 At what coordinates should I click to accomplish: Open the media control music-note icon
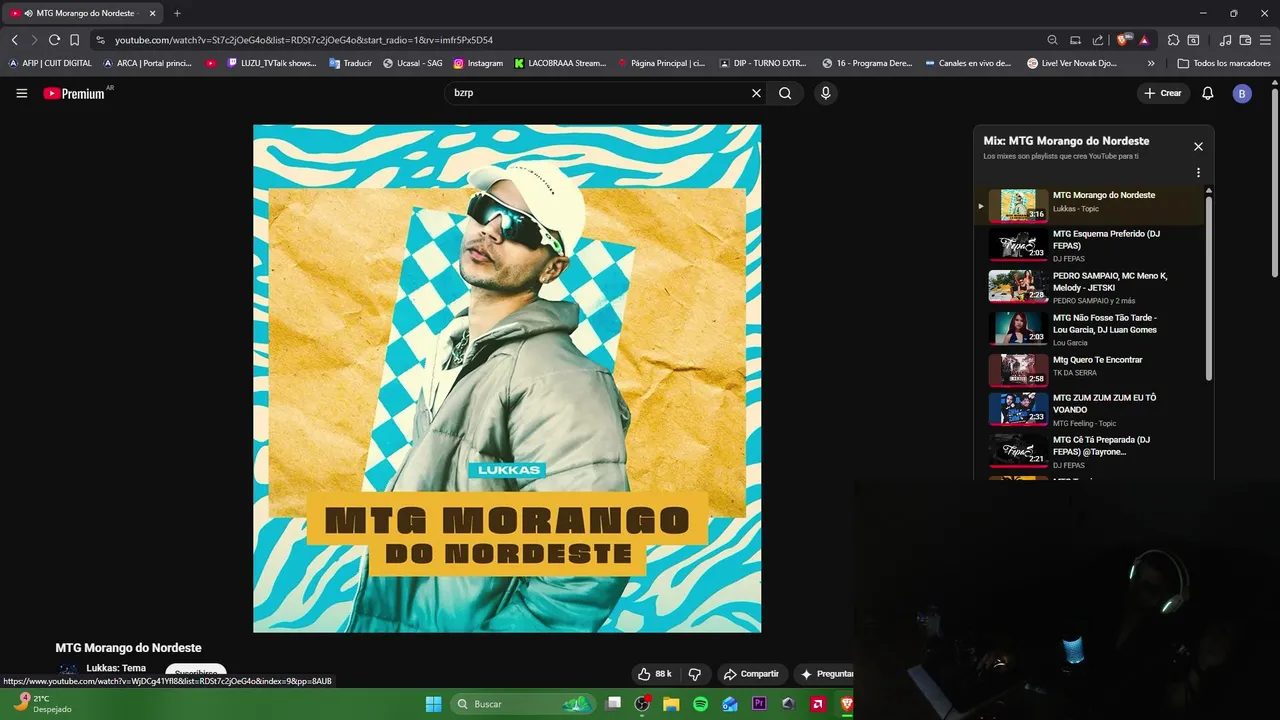pos(1225,40)
